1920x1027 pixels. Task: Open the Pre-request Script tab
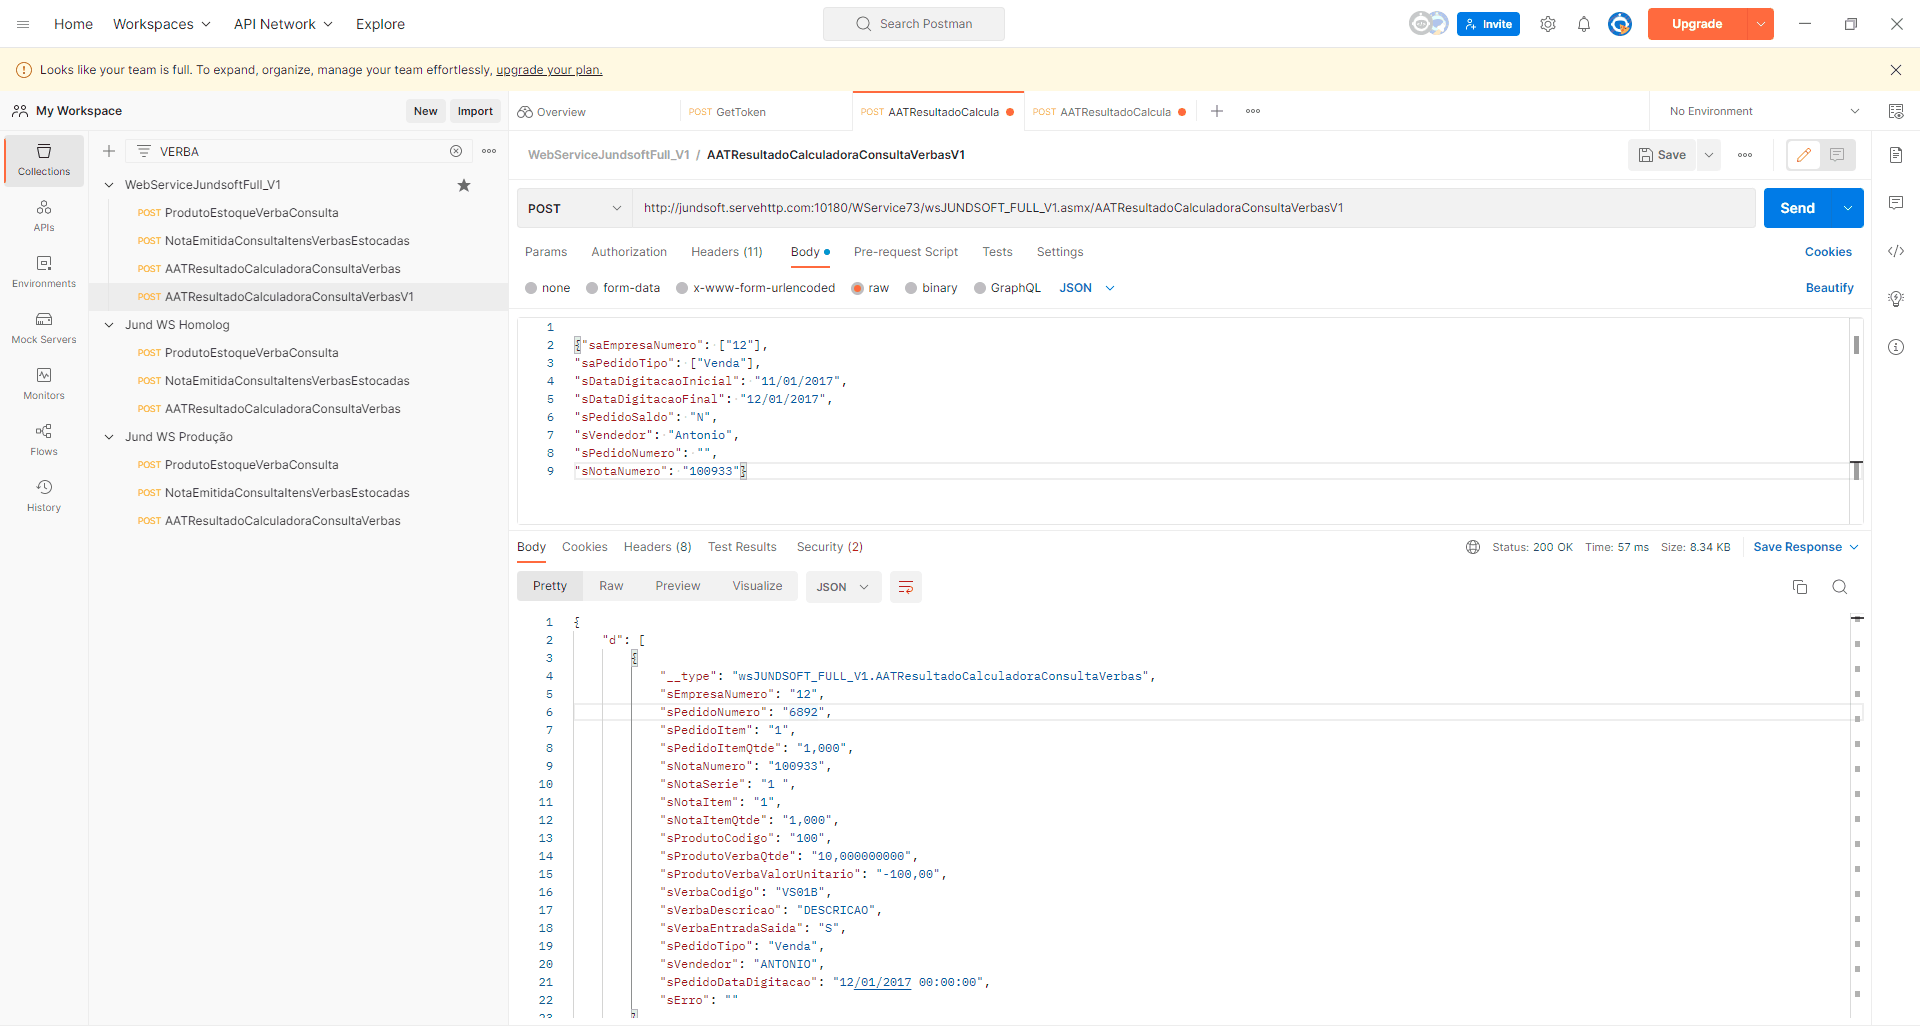pyautogui.click(x=906, y=252)
